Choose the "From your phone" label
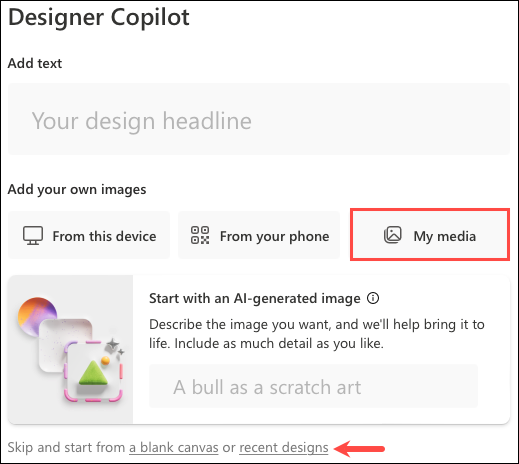519x464 pixels. click(275, 236)
